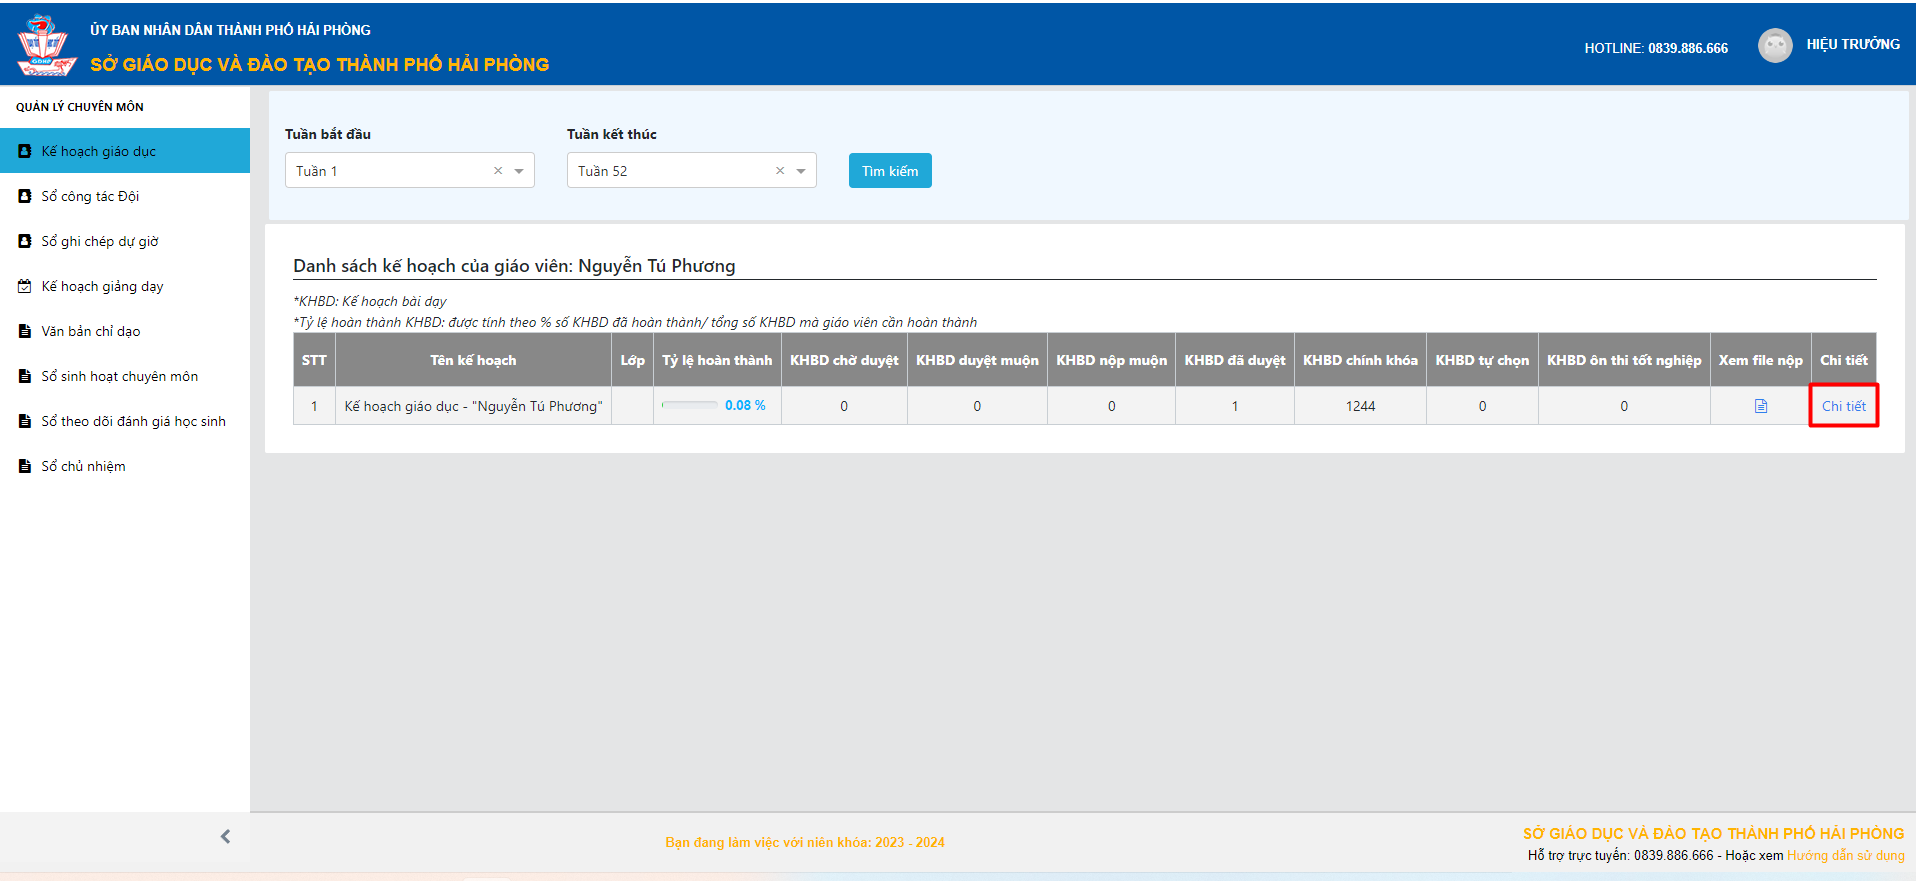This screenshot has width=1916, height=881.
Task: Open Sổ theo dõi đánh giá học sinh
Action: pyautogui.click(x=133, y=421)
